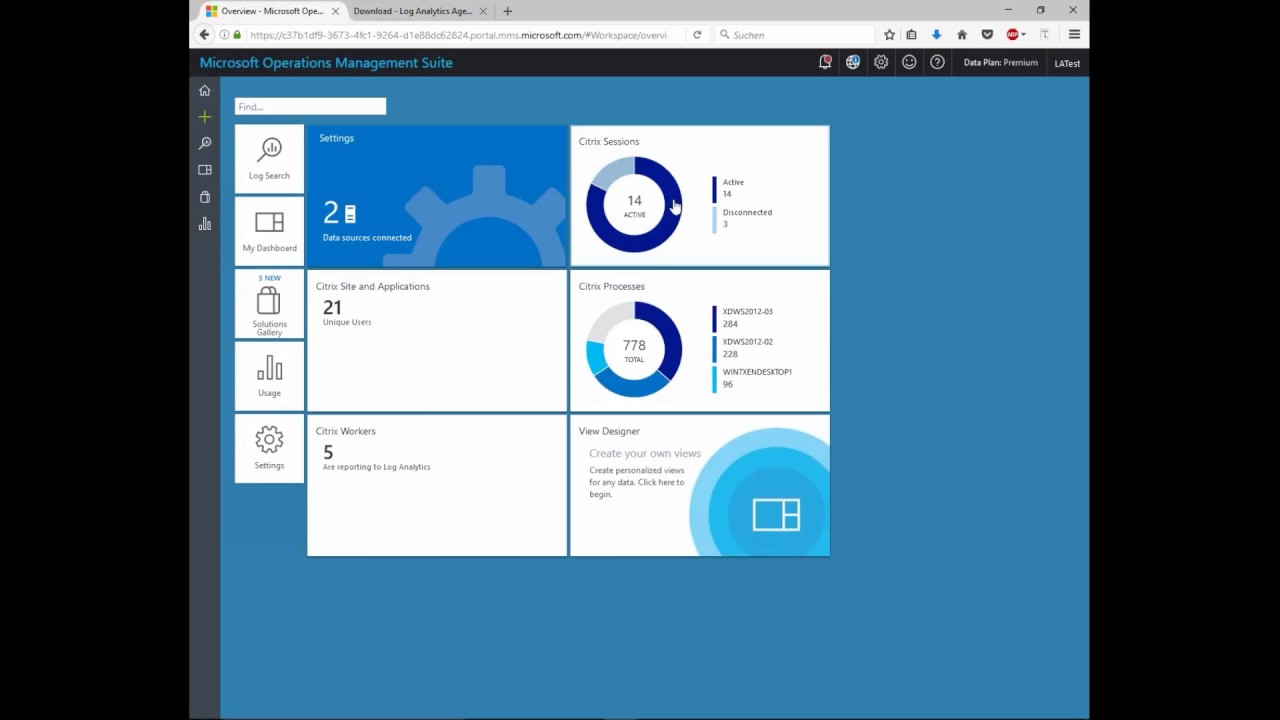Open a new browser tab with plus
This screenshot has width=1280, height=720.
tap(507, 11)
